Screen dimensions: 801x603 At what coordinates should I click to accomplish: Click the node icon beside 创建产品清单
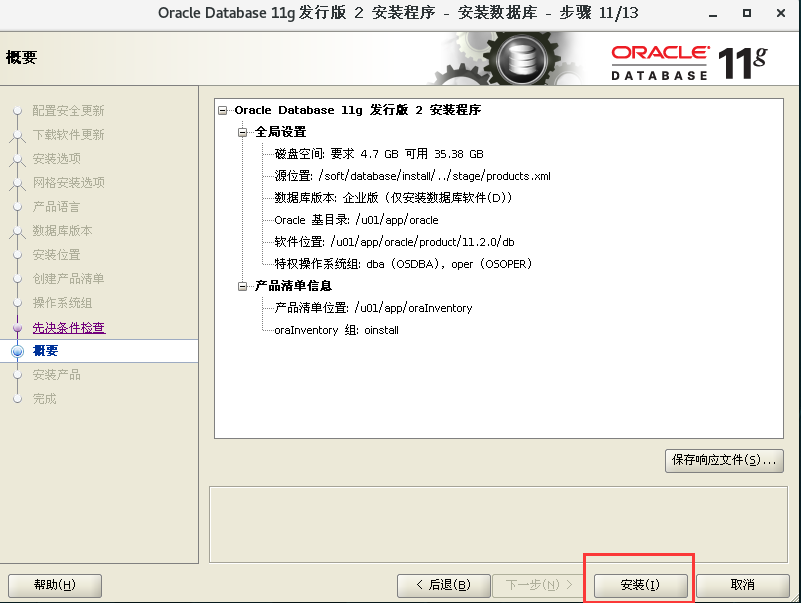point(17,278)
